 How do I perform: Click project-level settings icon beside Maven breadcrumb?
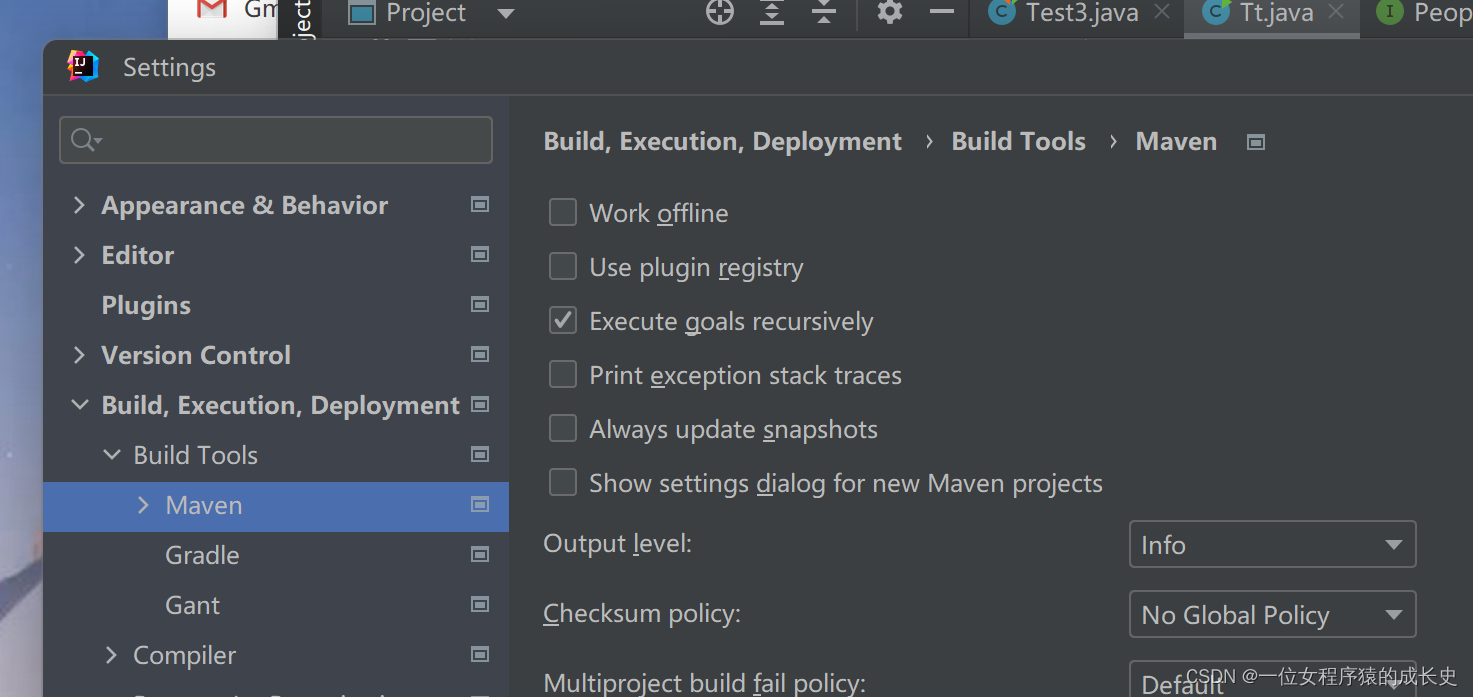1256,142
